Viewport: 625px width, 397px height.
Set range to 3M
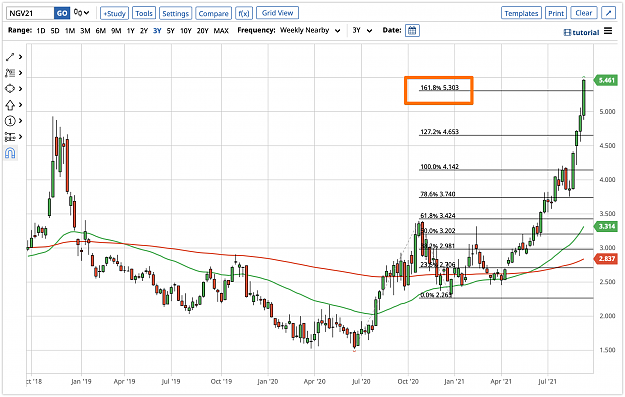tap(85, 31)
